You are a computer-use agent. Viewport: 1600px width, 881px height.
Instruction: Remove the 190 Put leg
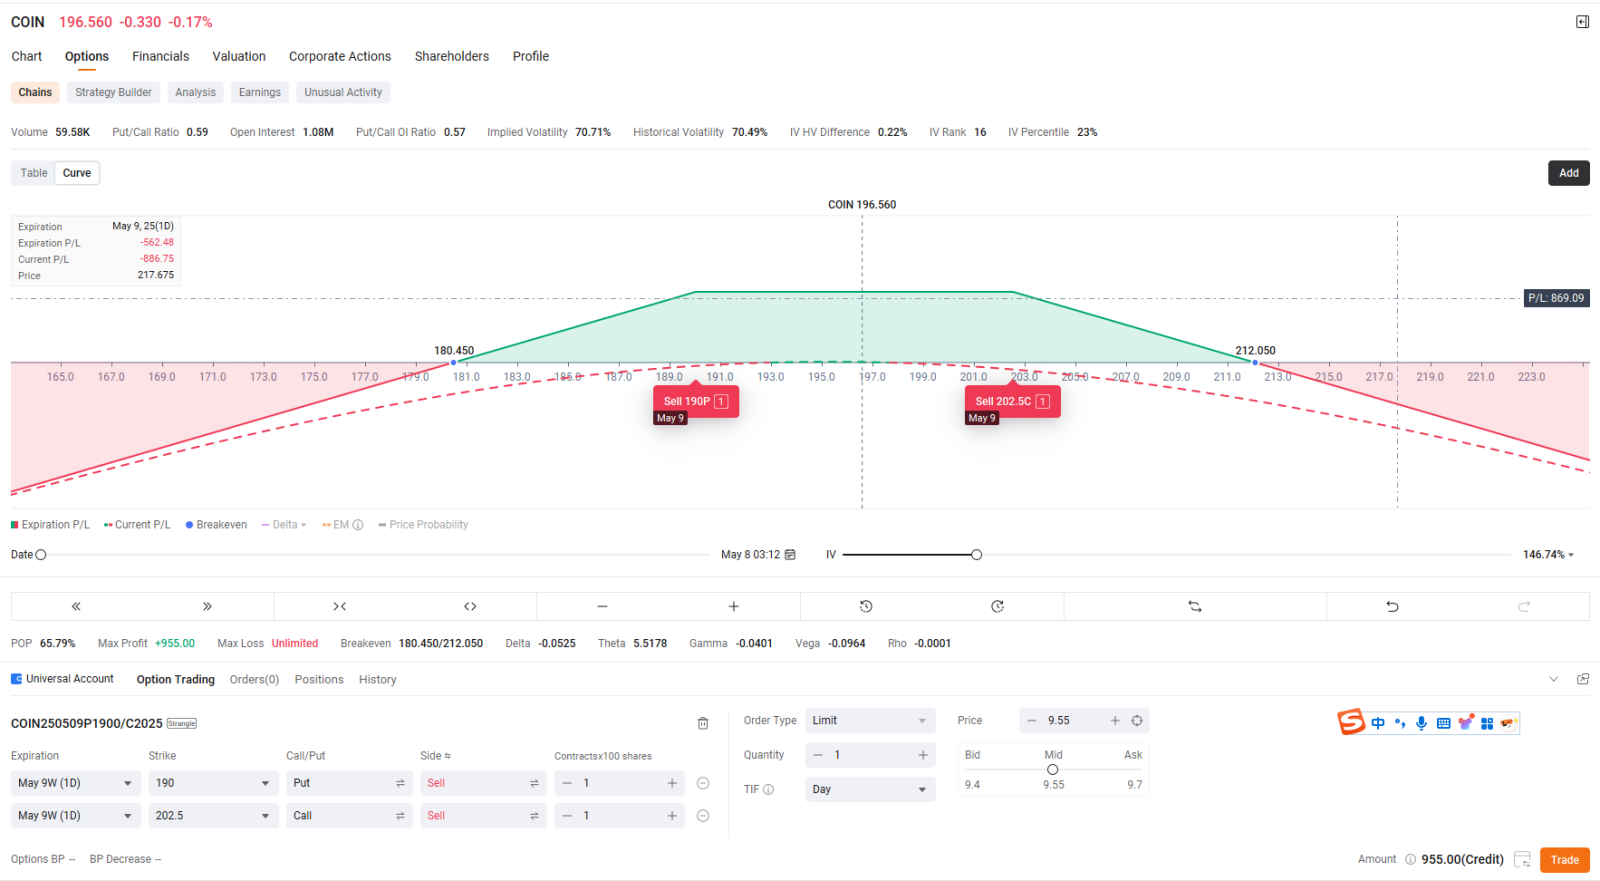click(x=703, y=783)
